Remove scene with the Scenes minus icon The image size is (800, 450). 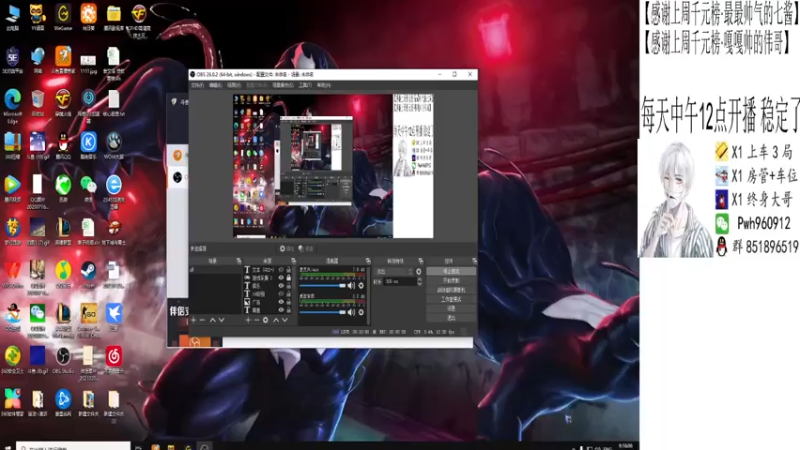pyautogui.click(x=202, y=320)
